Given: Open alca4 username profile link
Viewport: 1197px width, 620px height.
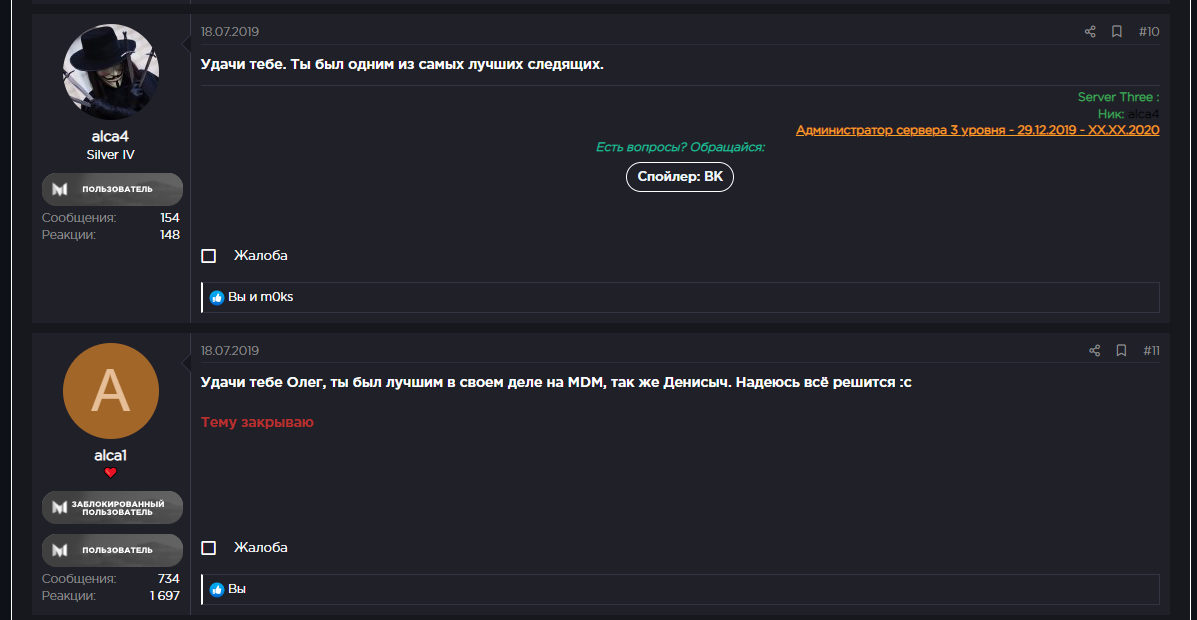Looking at the screenshot, I should [x=111, y=136].
